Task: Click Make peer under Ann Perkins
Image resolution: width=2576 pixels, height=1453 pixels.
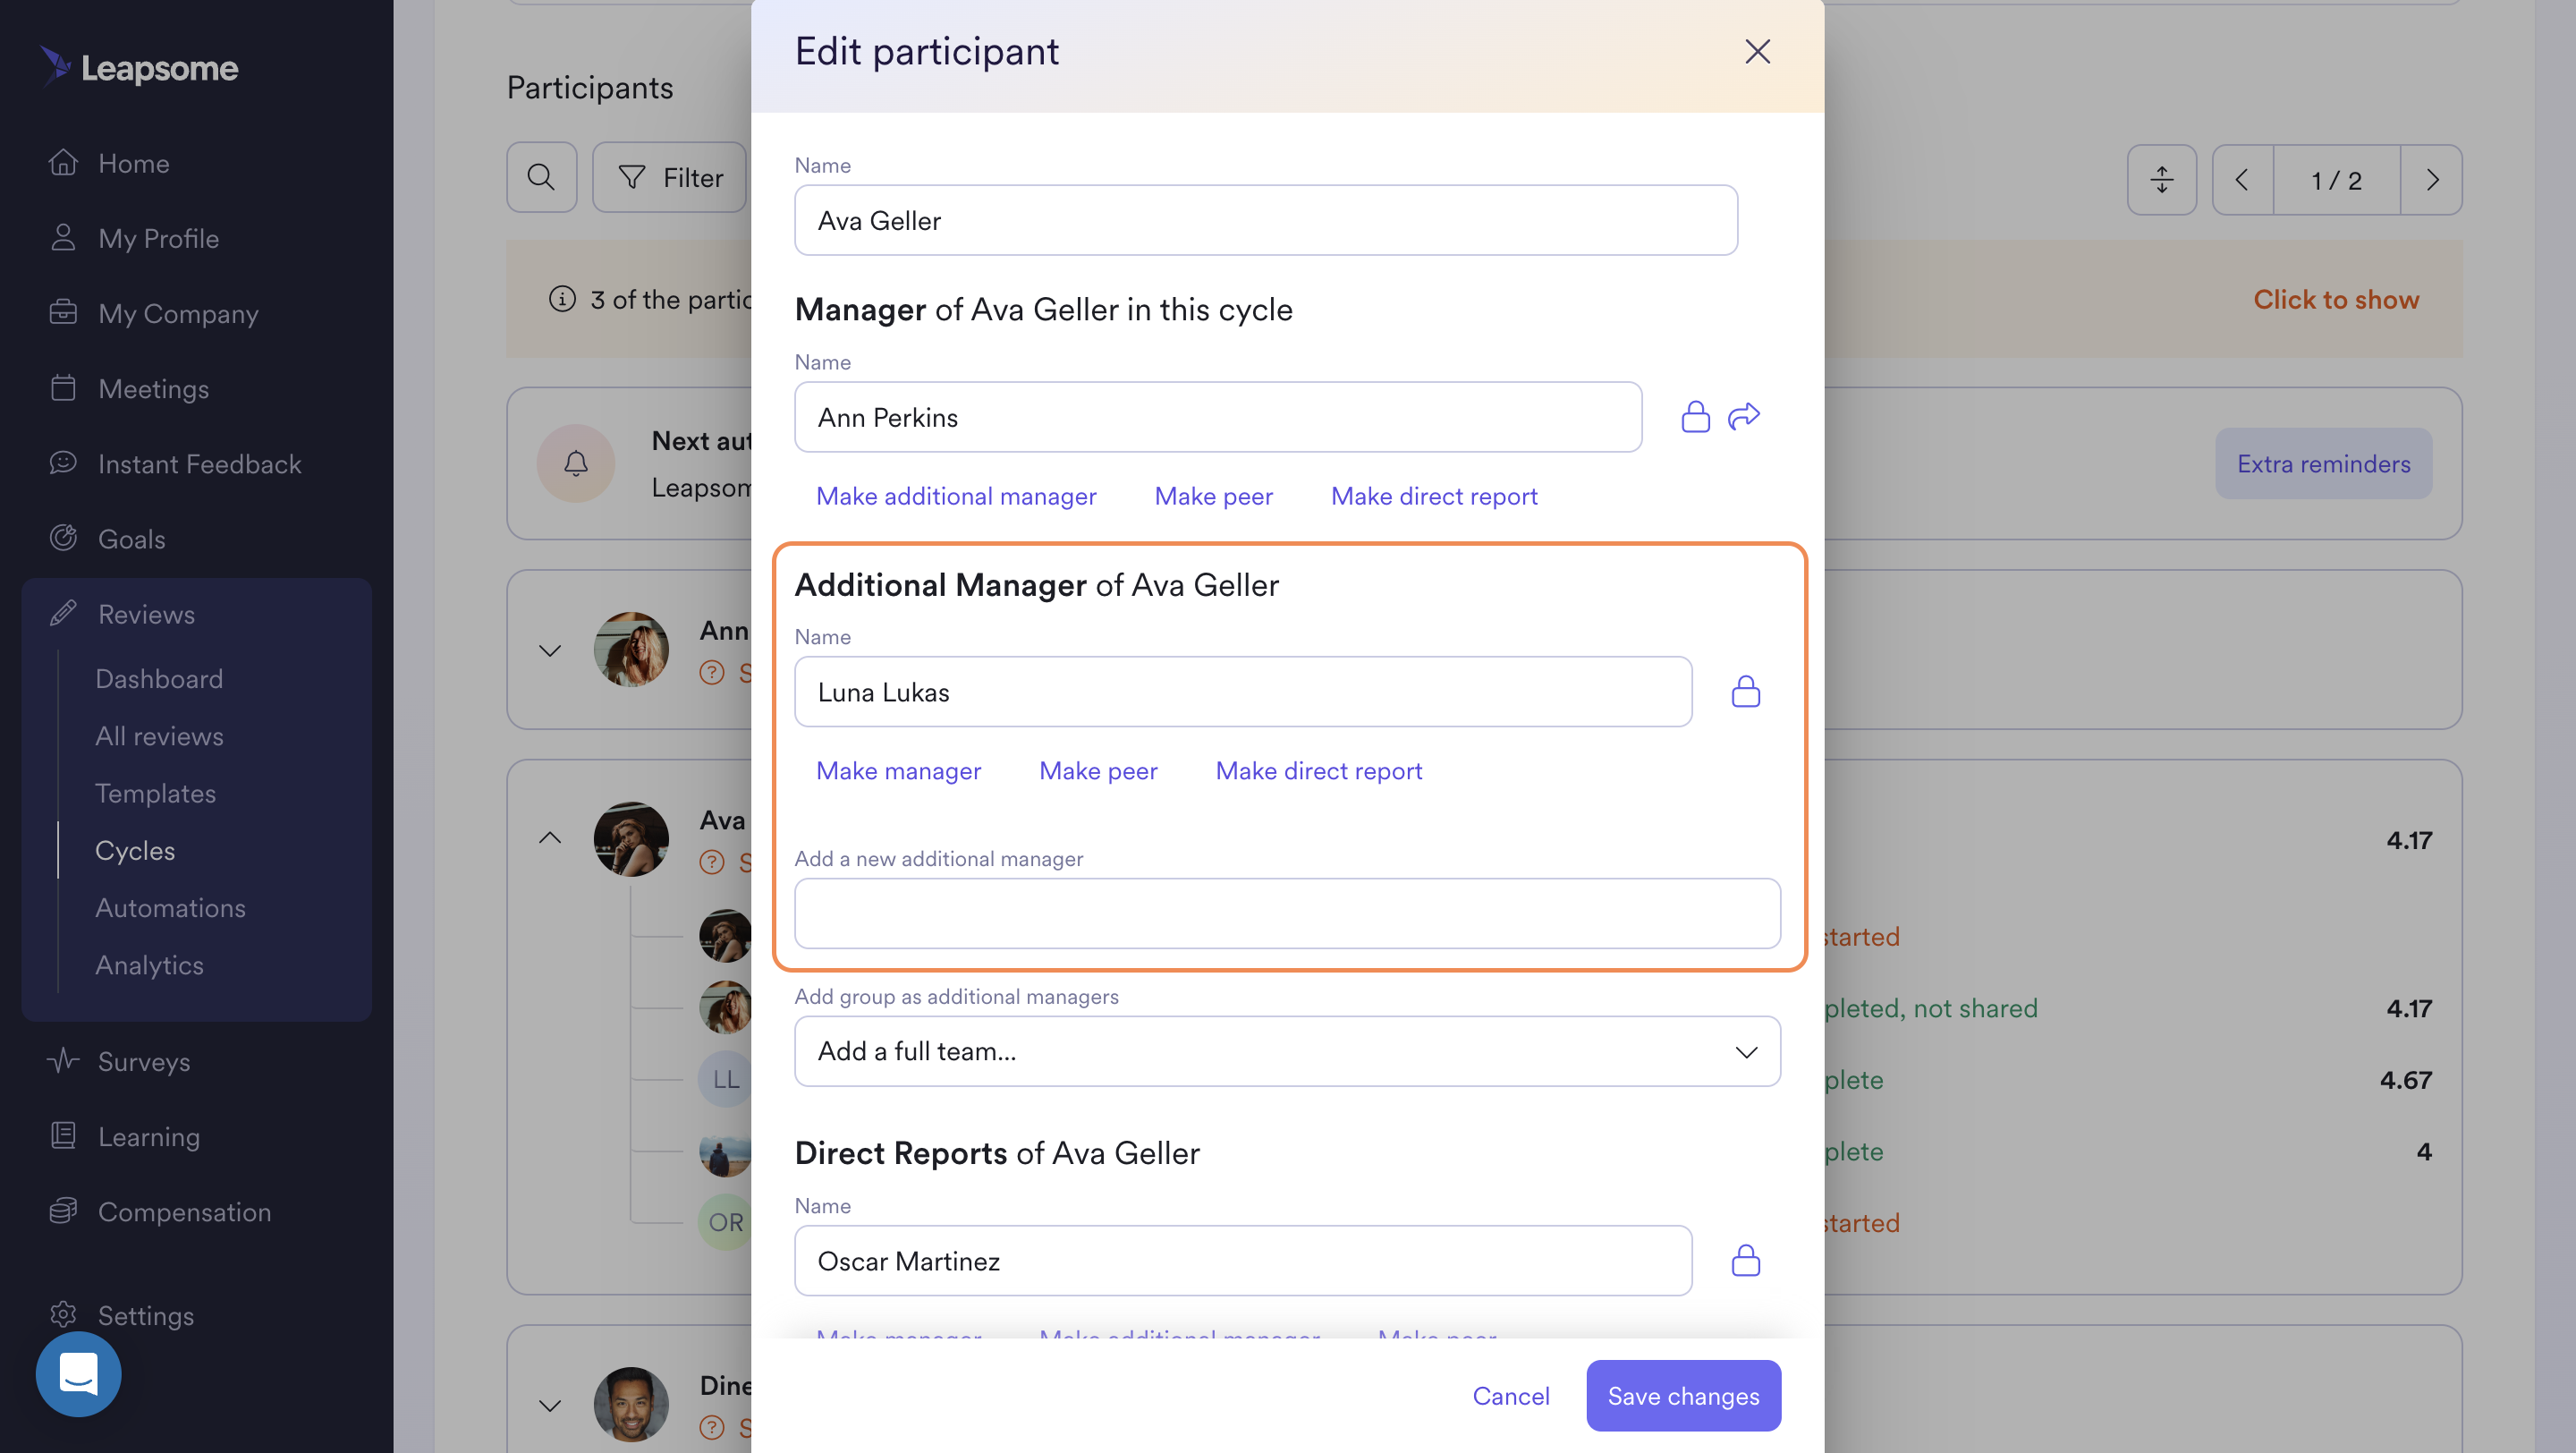Action: 1213,496
